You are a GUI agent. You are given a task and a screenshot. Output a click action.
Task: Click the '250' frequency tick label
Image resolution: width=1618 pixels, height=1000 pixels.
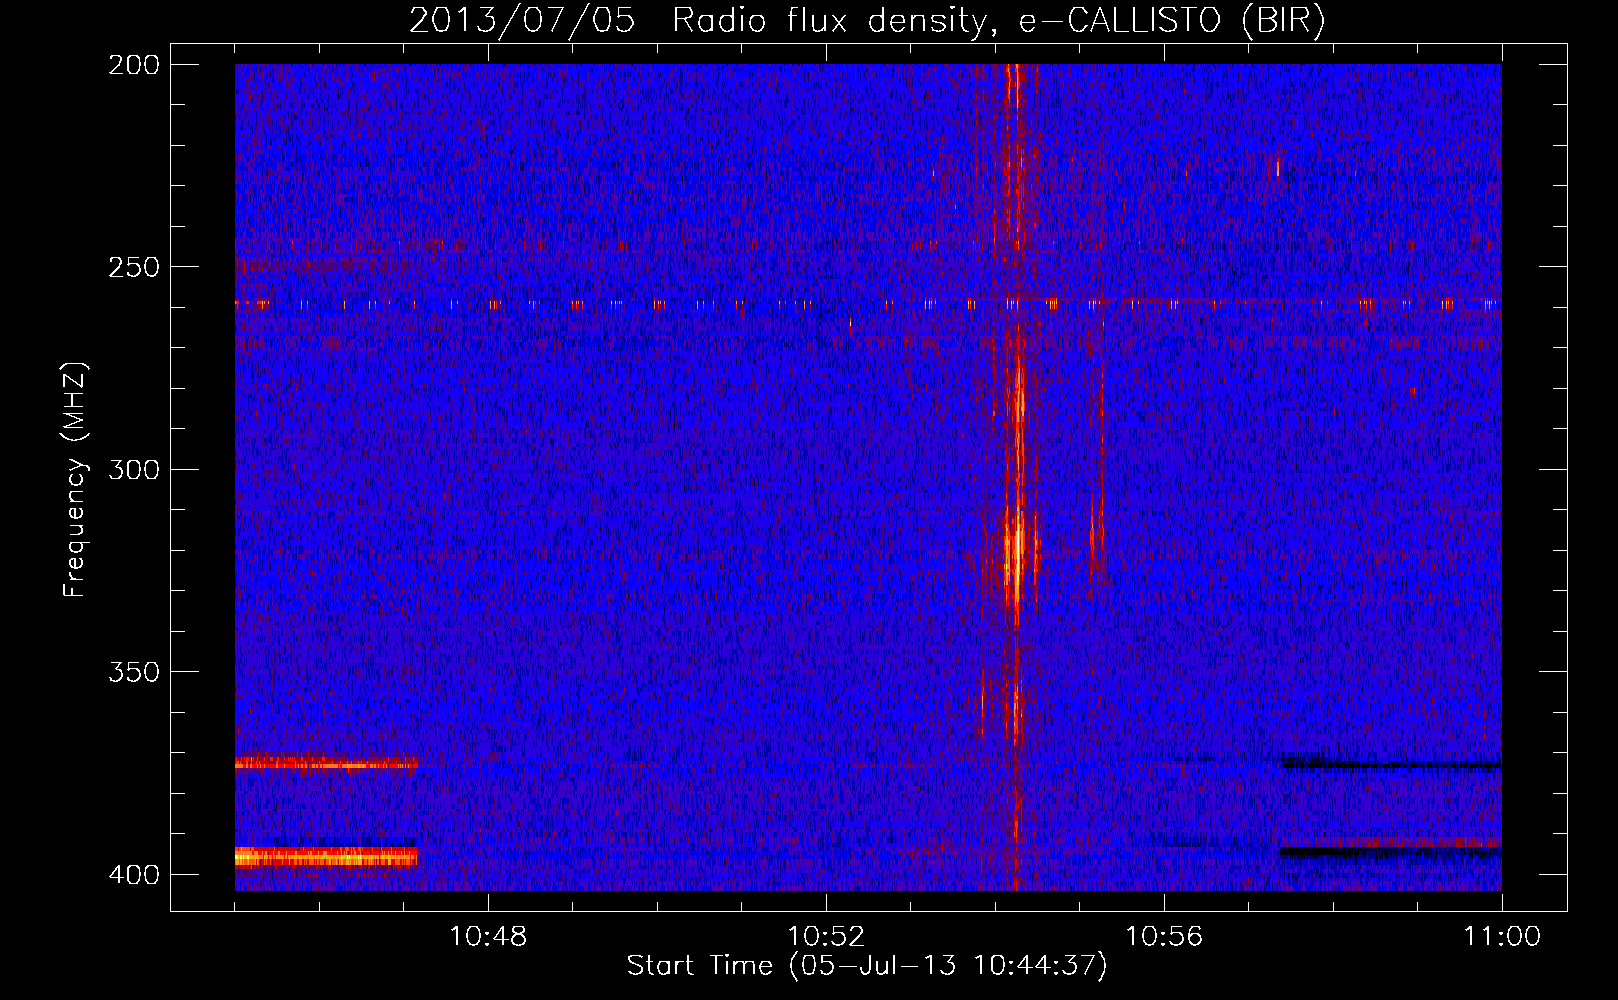134,267
